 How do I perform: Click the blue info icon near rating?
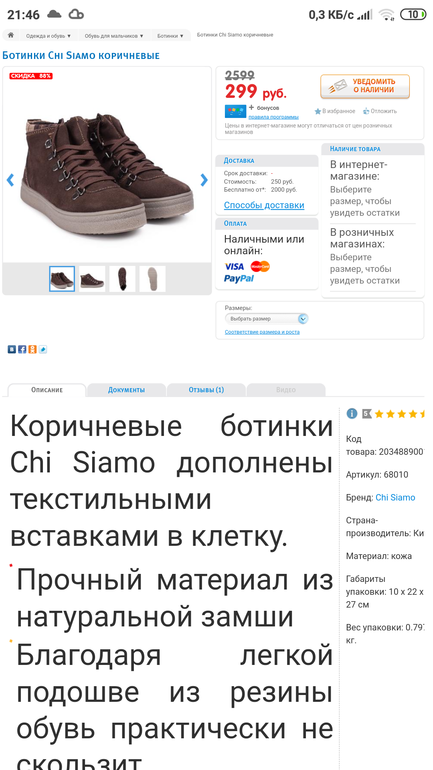pyautogui.click(x=352, y=413)
